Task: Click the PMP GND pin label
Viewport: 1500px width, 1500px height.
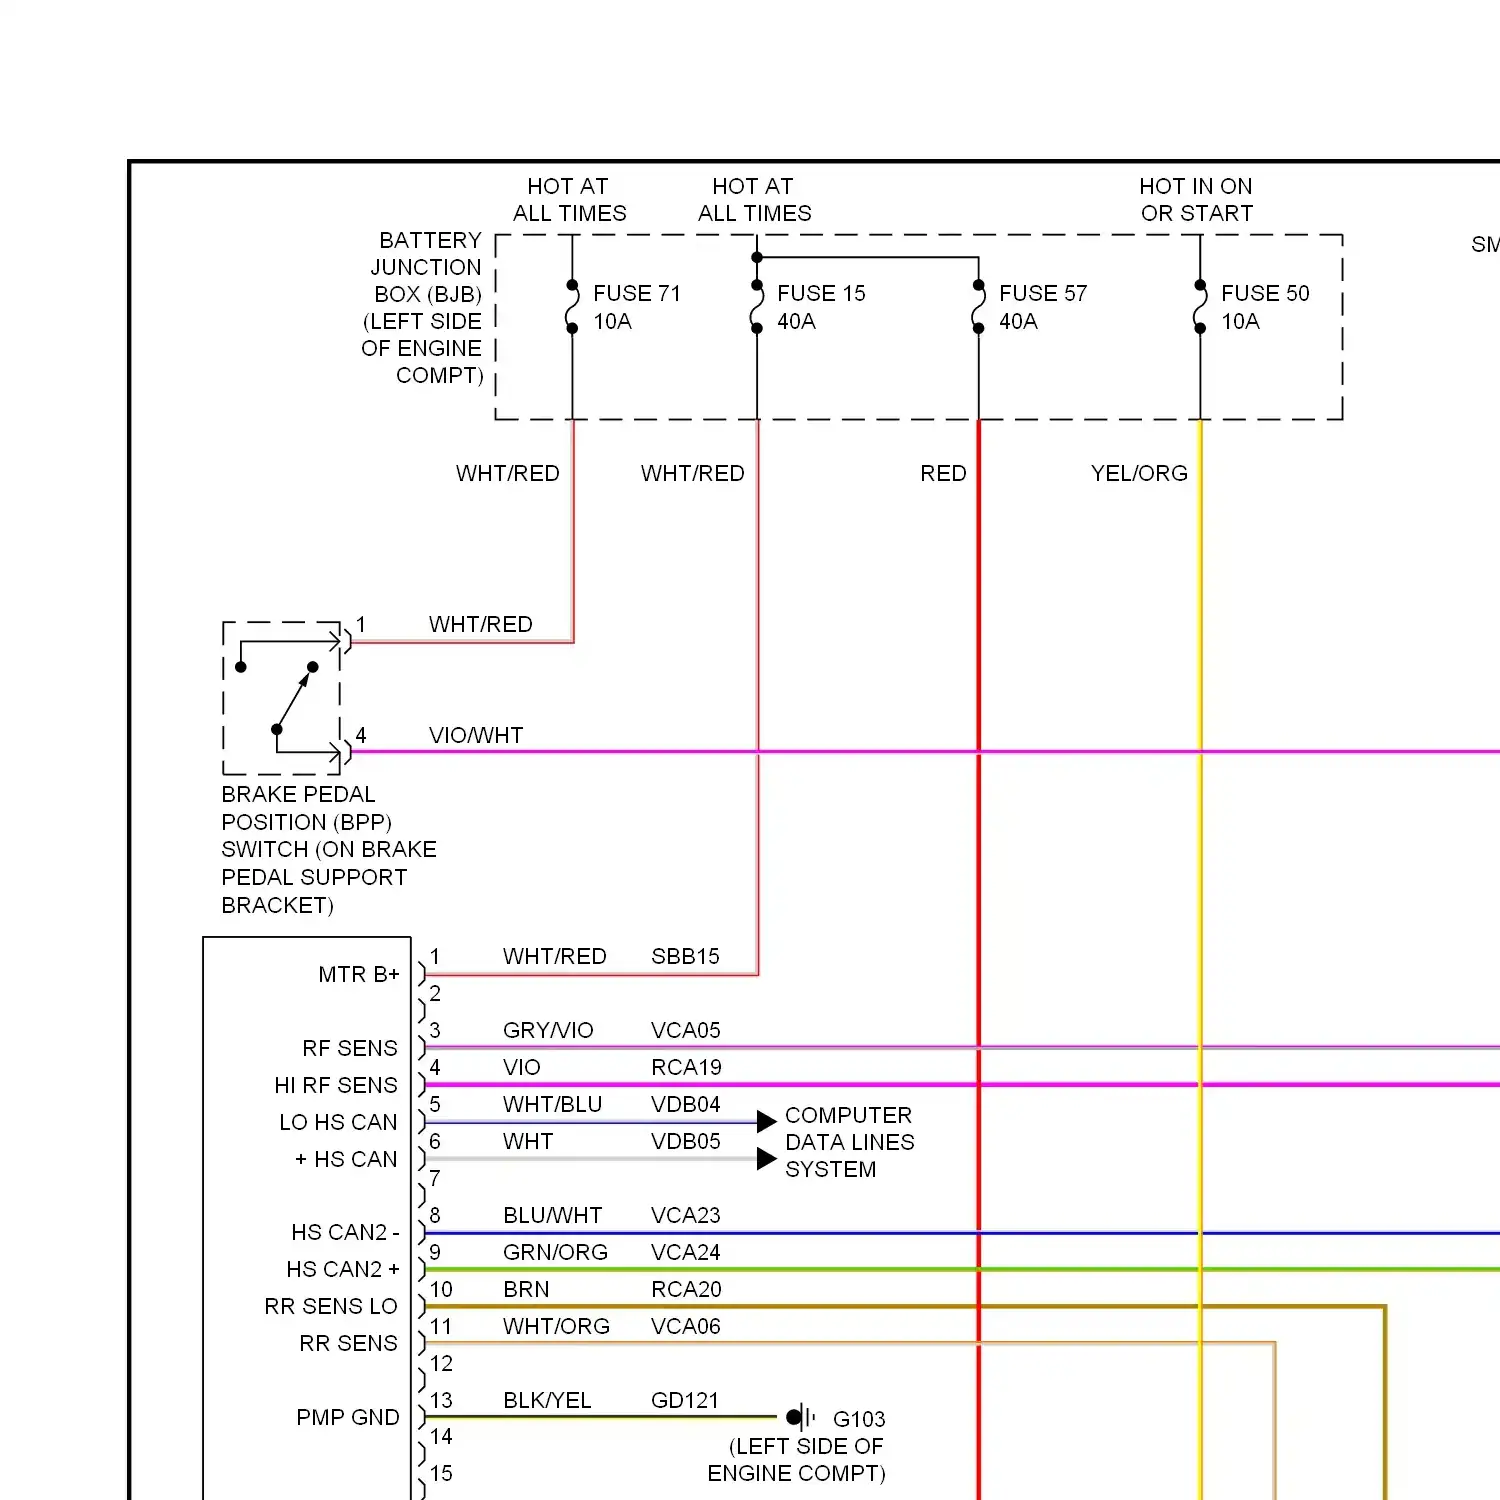Action: click(348, 1417)
